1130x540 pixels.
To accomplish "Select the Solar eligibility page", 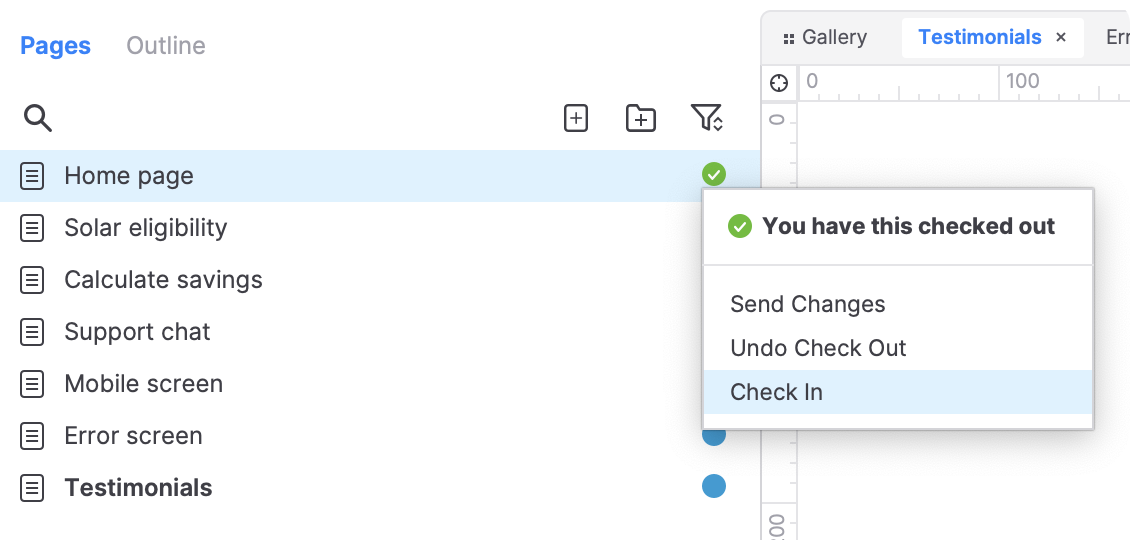I will (x=146, y=228).
